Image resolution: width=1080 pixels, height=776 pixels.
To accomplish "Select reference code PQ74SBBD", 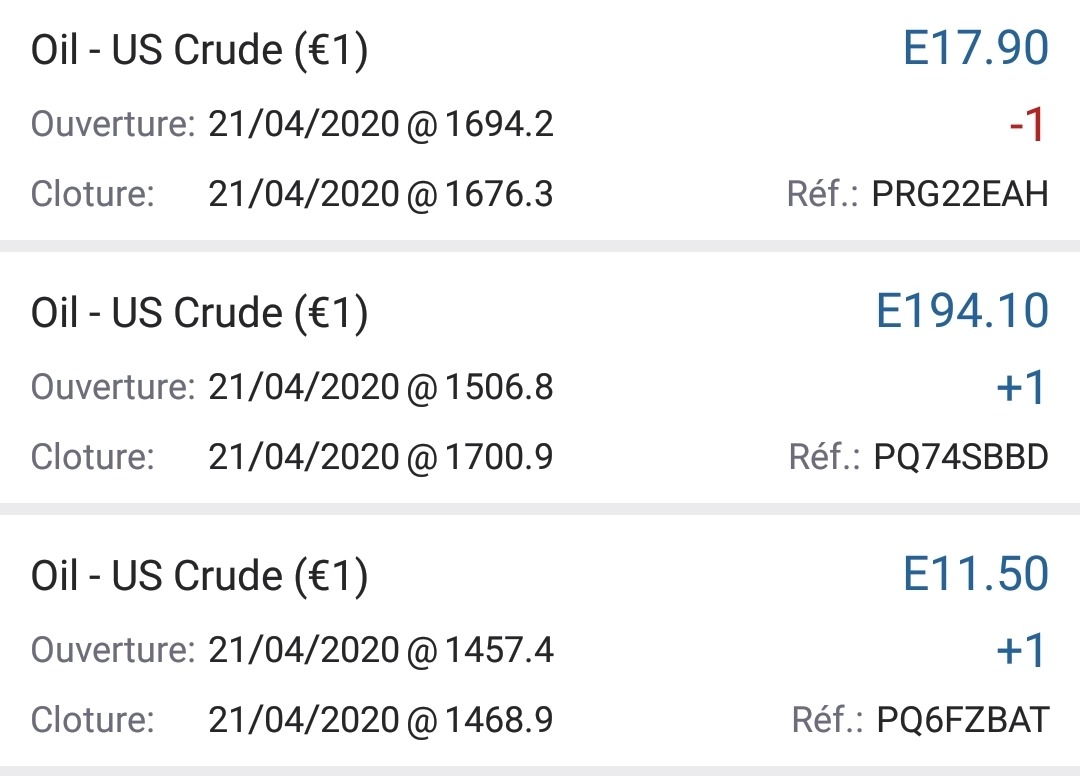I will coord(960,457).
